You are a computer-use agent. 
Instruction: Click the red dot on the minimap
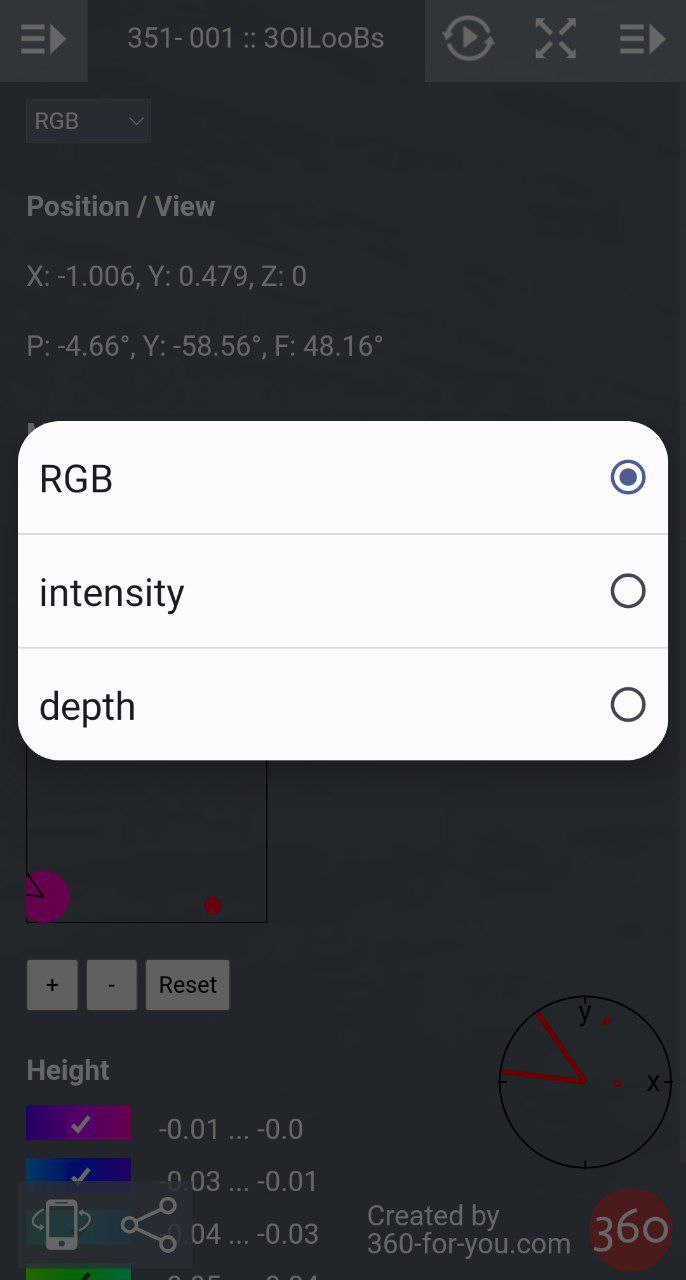click(213, 905)
